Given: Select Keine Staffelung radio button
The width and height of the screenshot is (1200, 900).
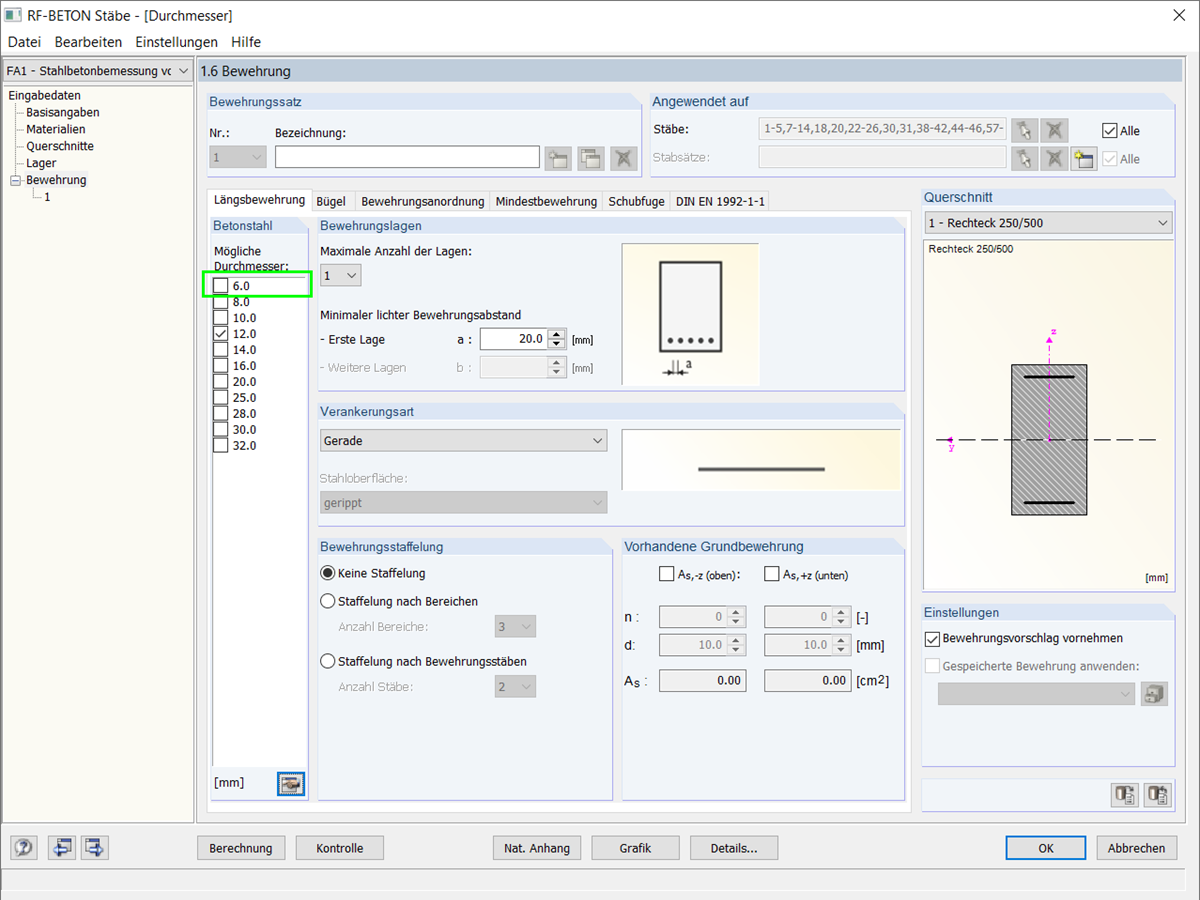Looking at the screenshot, I should [x=327, y=573].
